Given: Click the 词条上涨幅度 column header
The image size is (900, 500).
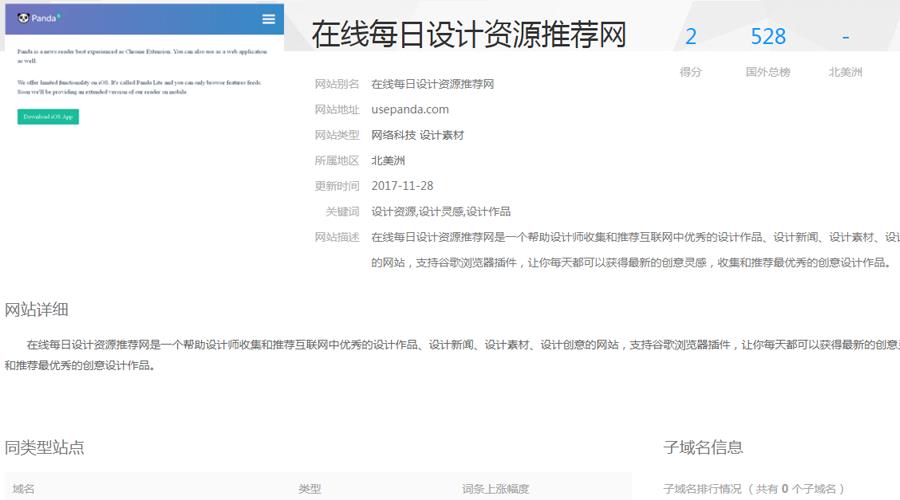Looking at the screenshot, I should pyautogui.click(x=495, y=489).
